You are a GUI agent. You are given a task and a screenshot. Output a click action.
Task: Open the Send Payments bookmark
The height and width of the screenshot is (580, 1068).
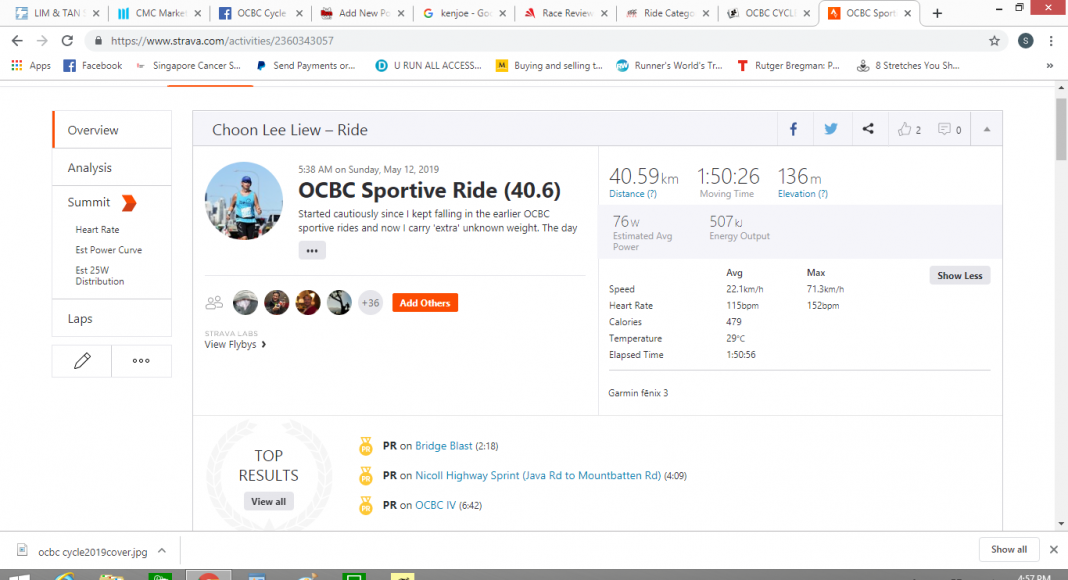(x=306, y=65)
